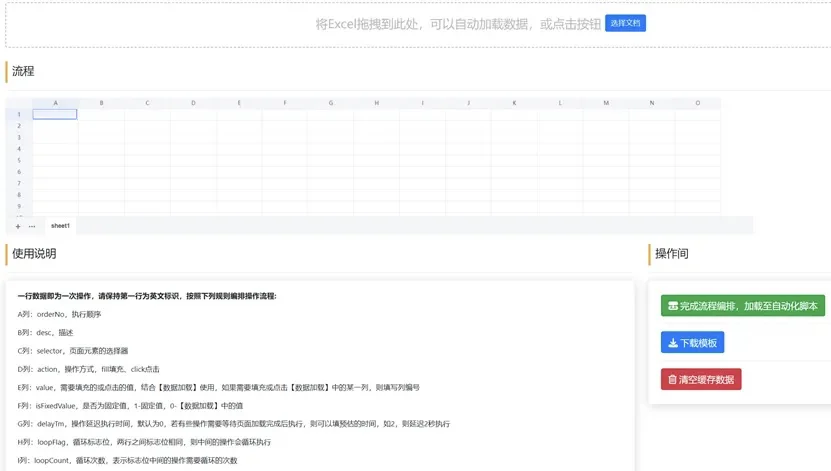Select column L header

tap(560, 103)
